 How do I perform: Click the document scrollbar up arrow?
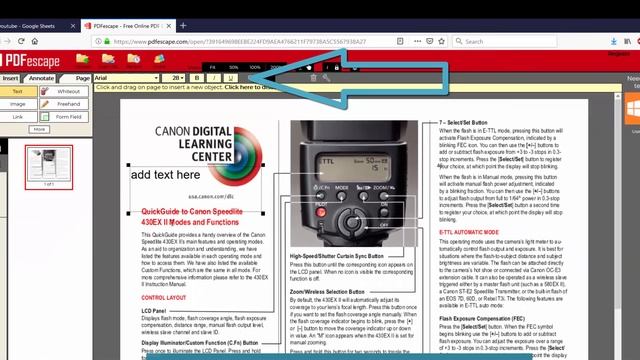click(x=617, y=96)
